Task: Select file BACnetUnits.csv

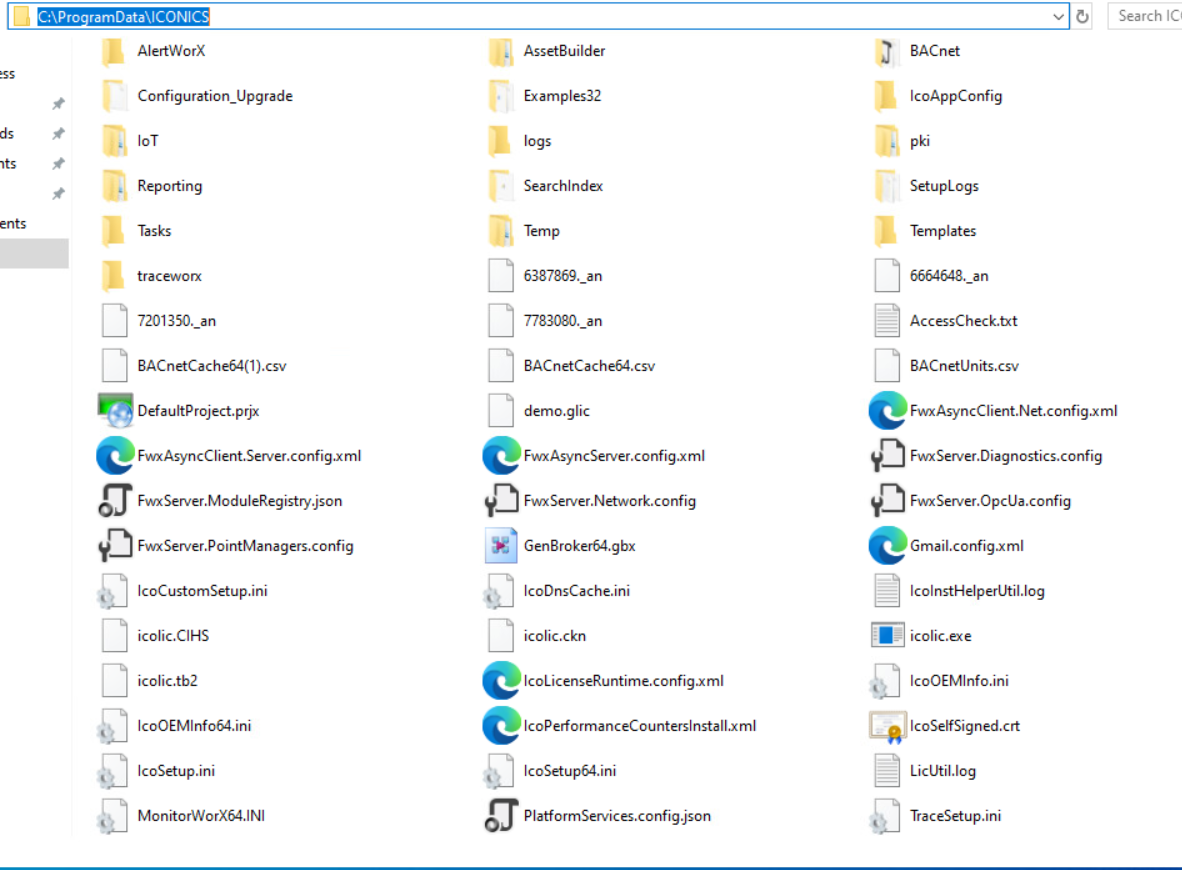Action: (964, 366)
